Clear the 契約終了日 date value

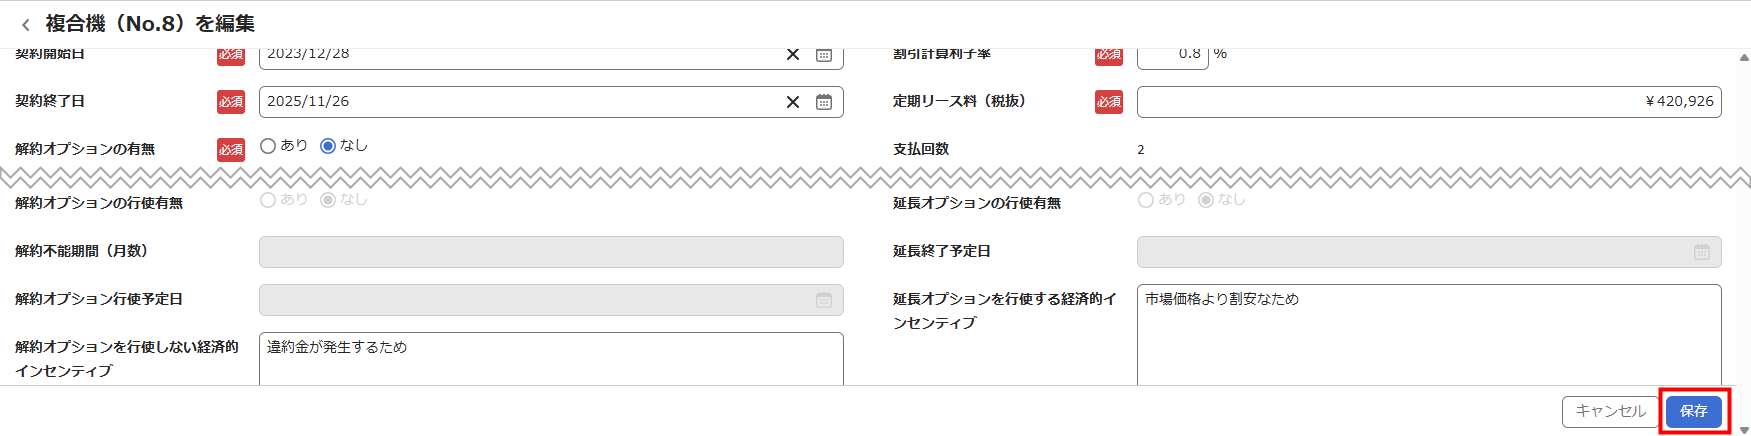coord(793,102)
